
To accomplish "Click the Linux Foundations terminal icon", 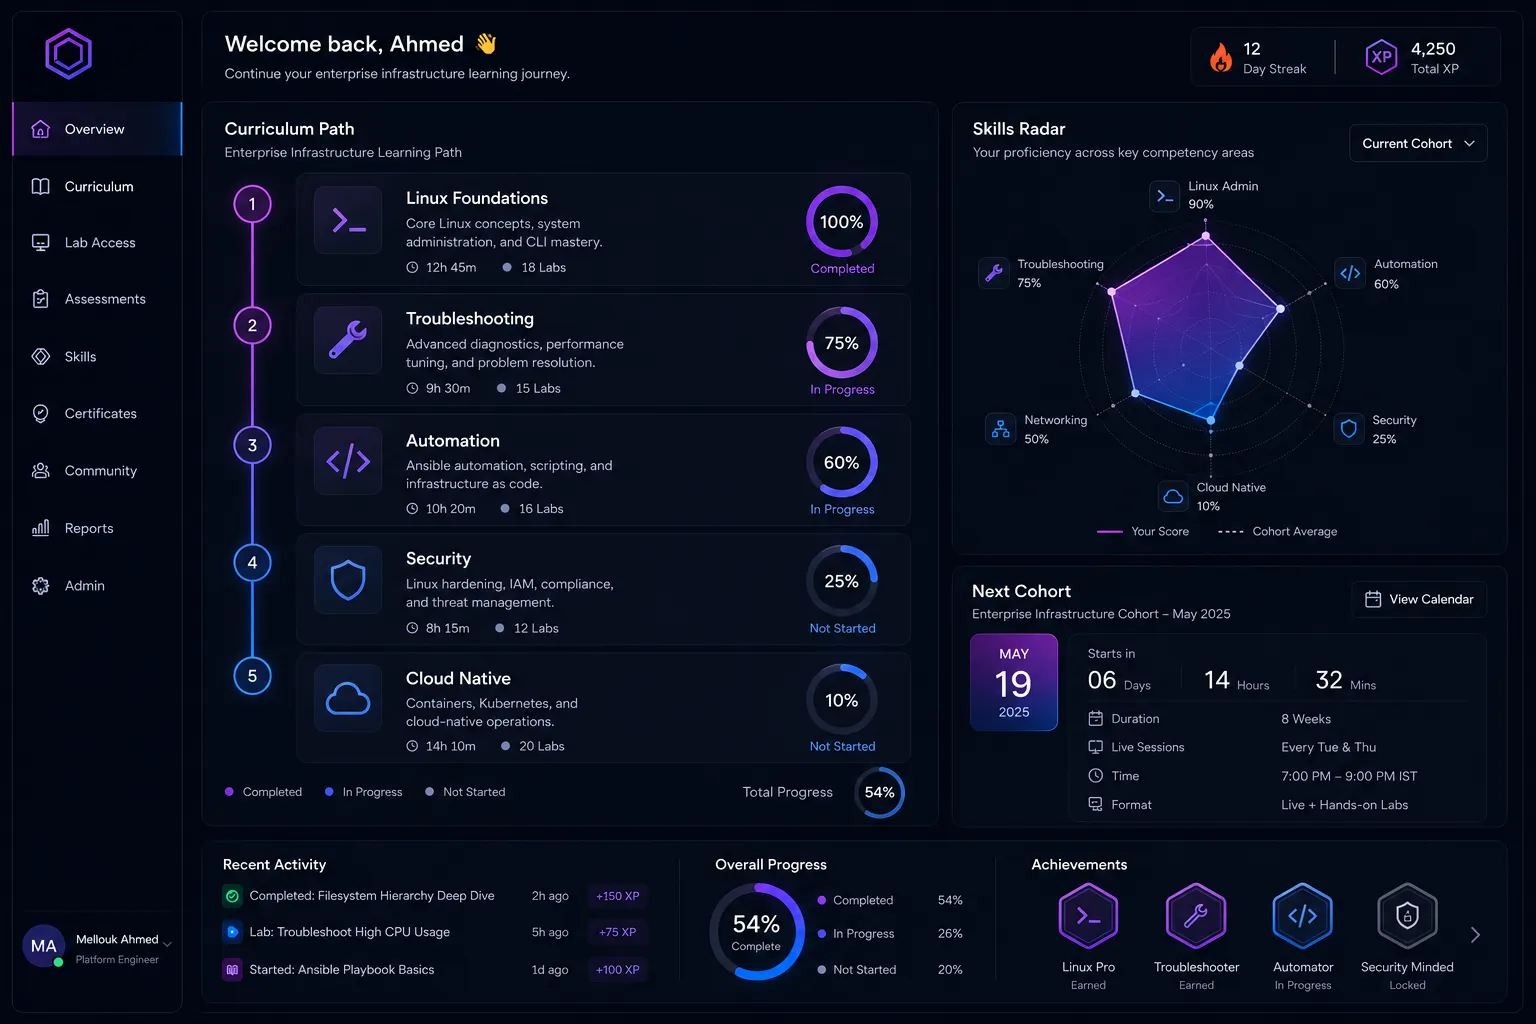I will coord(348,220).
